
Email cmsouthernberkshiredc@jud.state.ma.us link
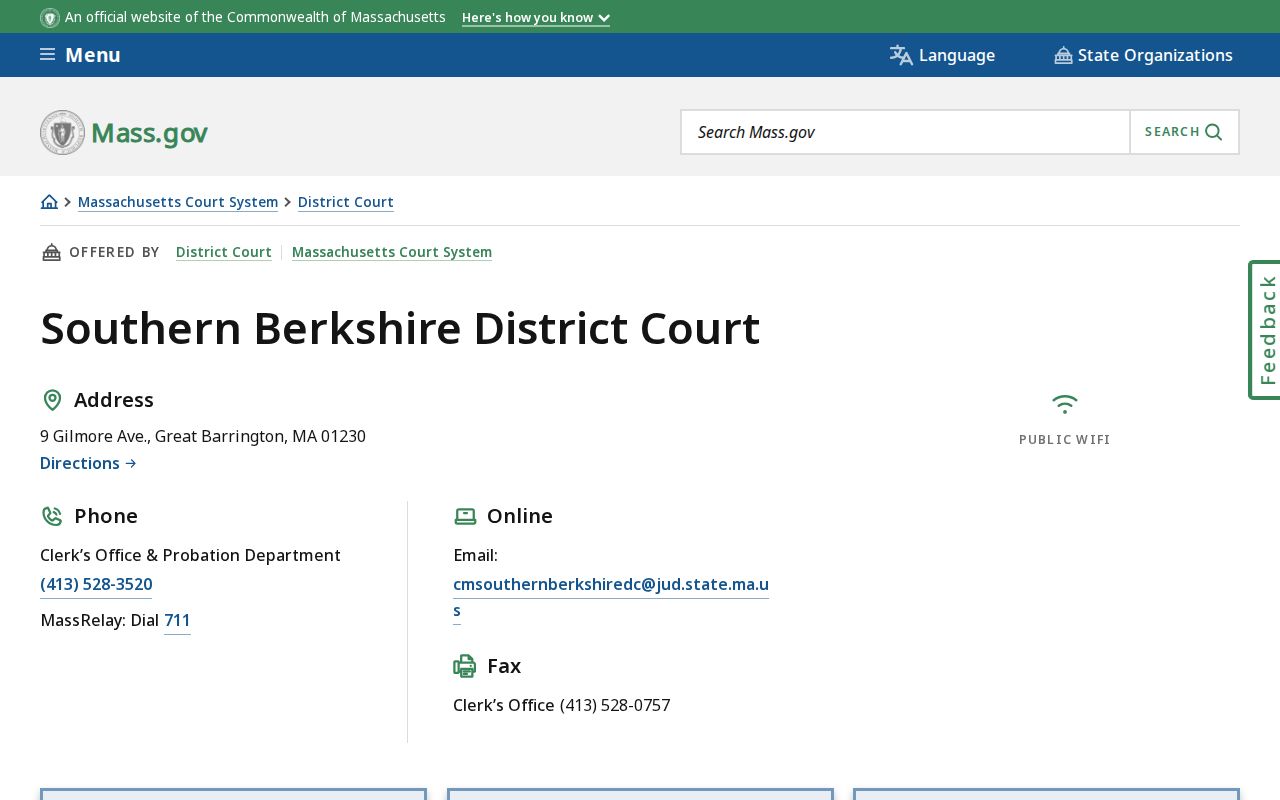click(x=611, y=597)
